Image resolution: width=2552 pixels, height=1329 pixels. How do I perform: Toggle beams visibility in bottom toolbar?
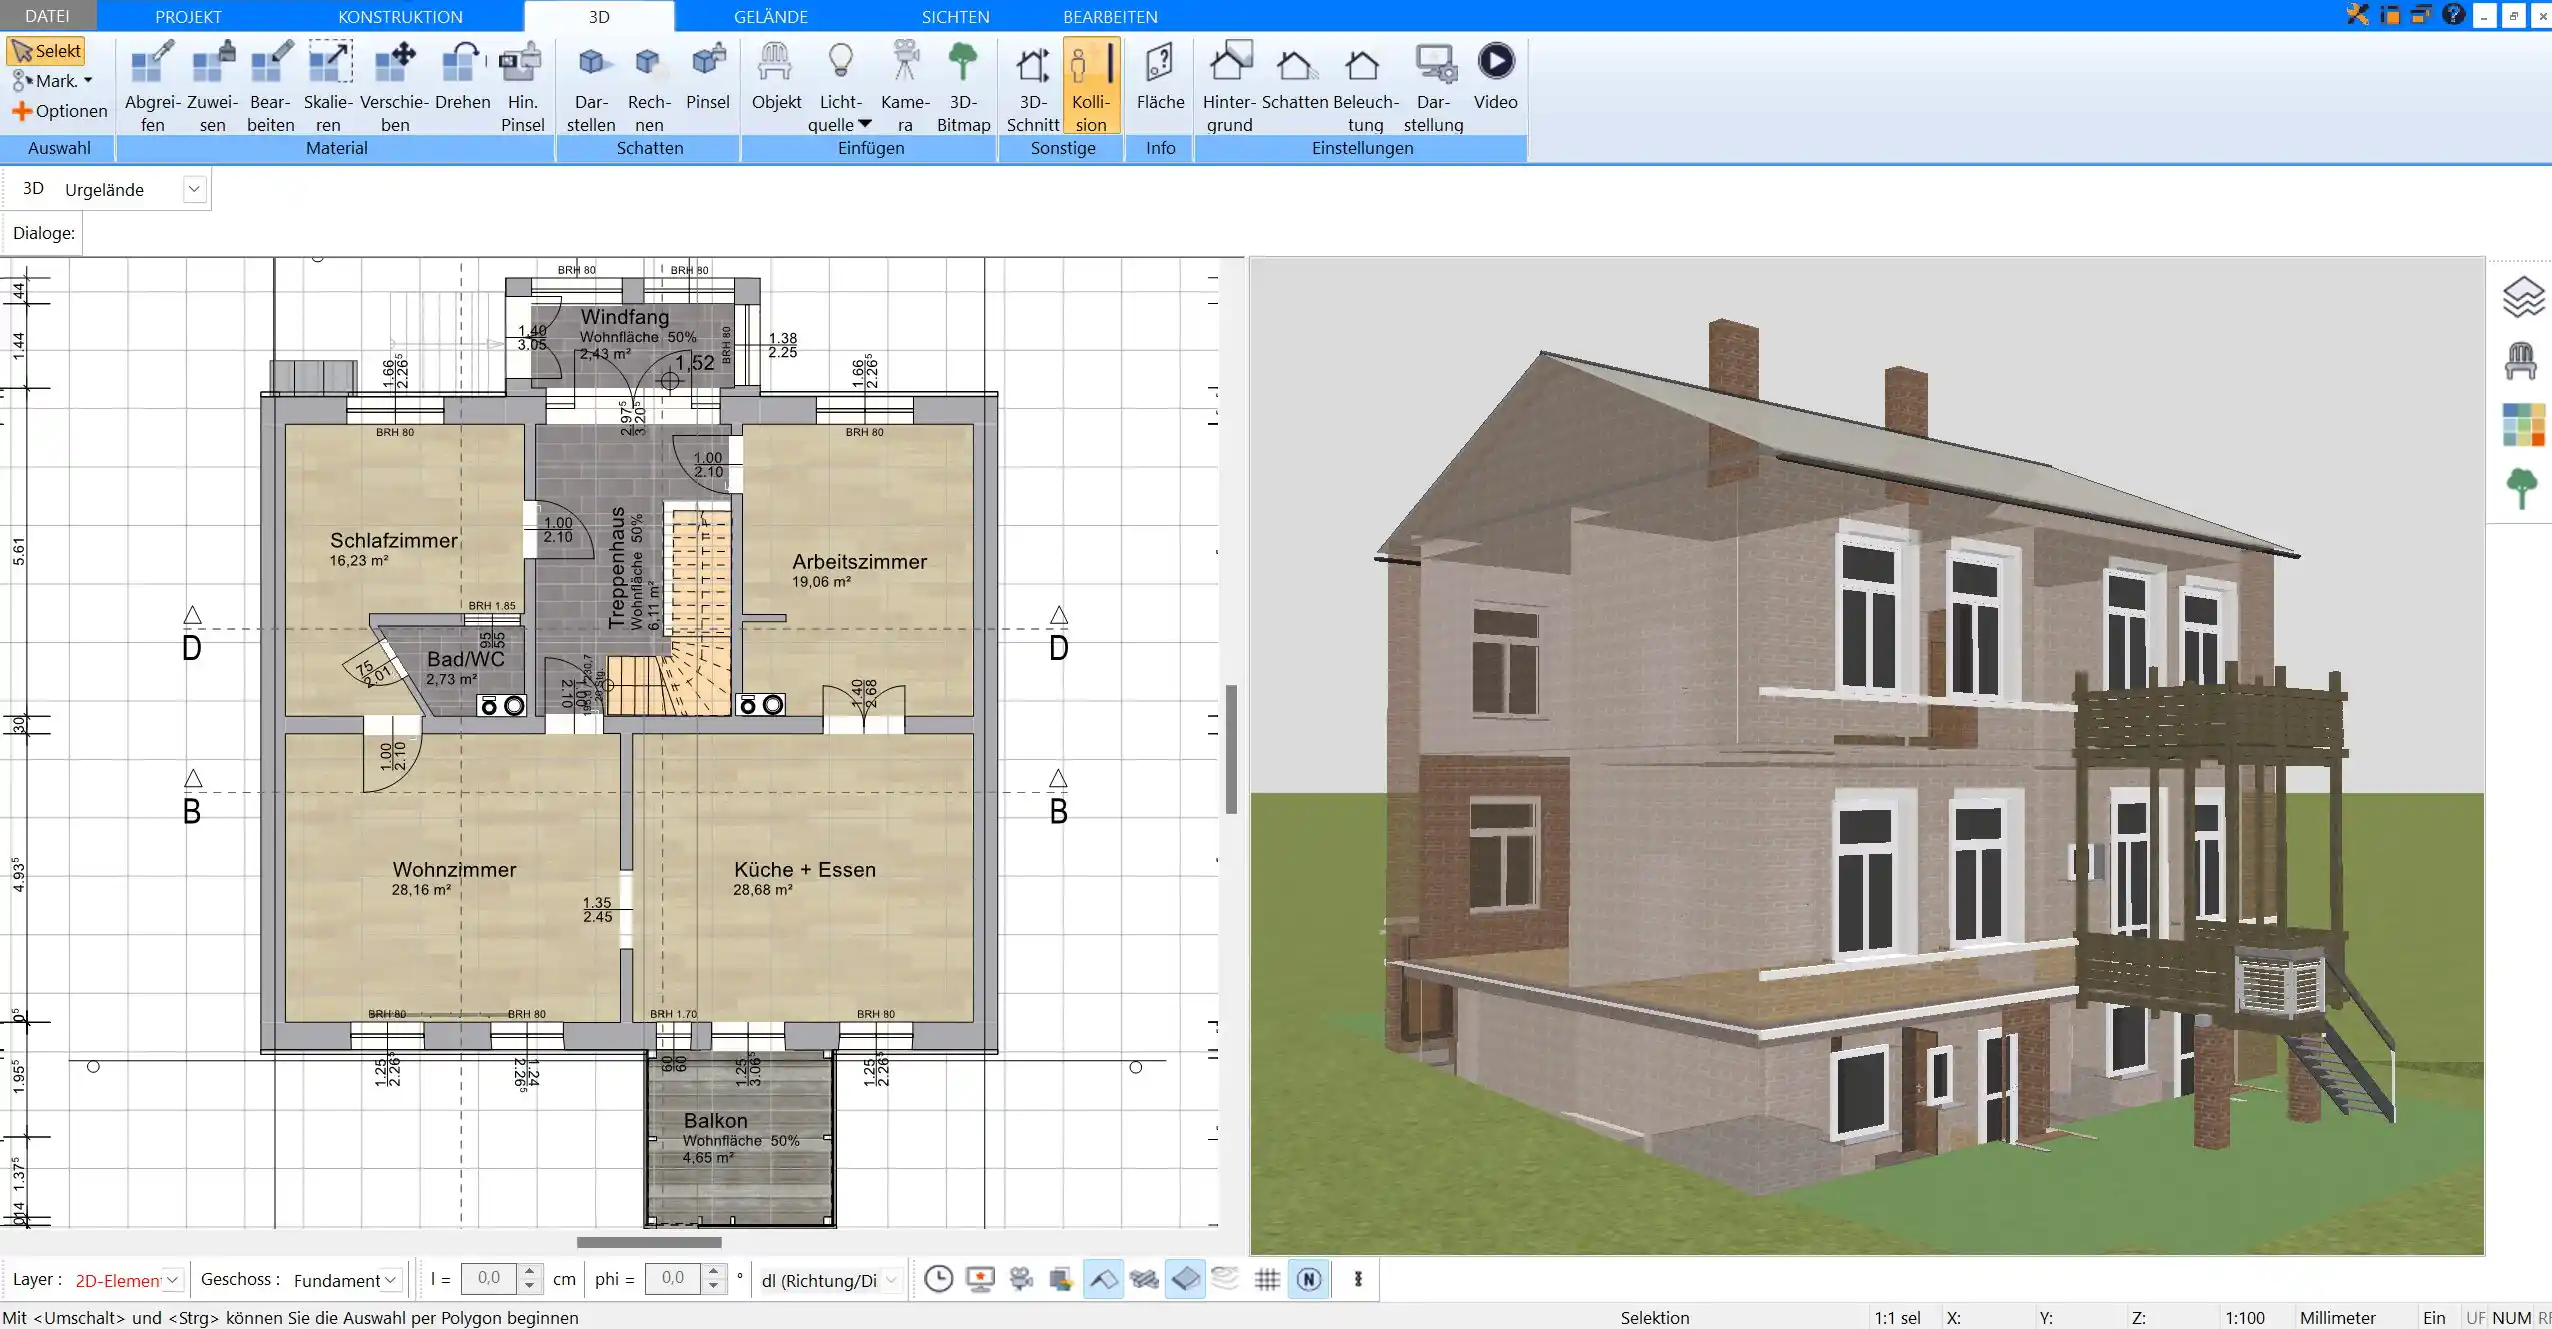[x=1144, y=1279]
